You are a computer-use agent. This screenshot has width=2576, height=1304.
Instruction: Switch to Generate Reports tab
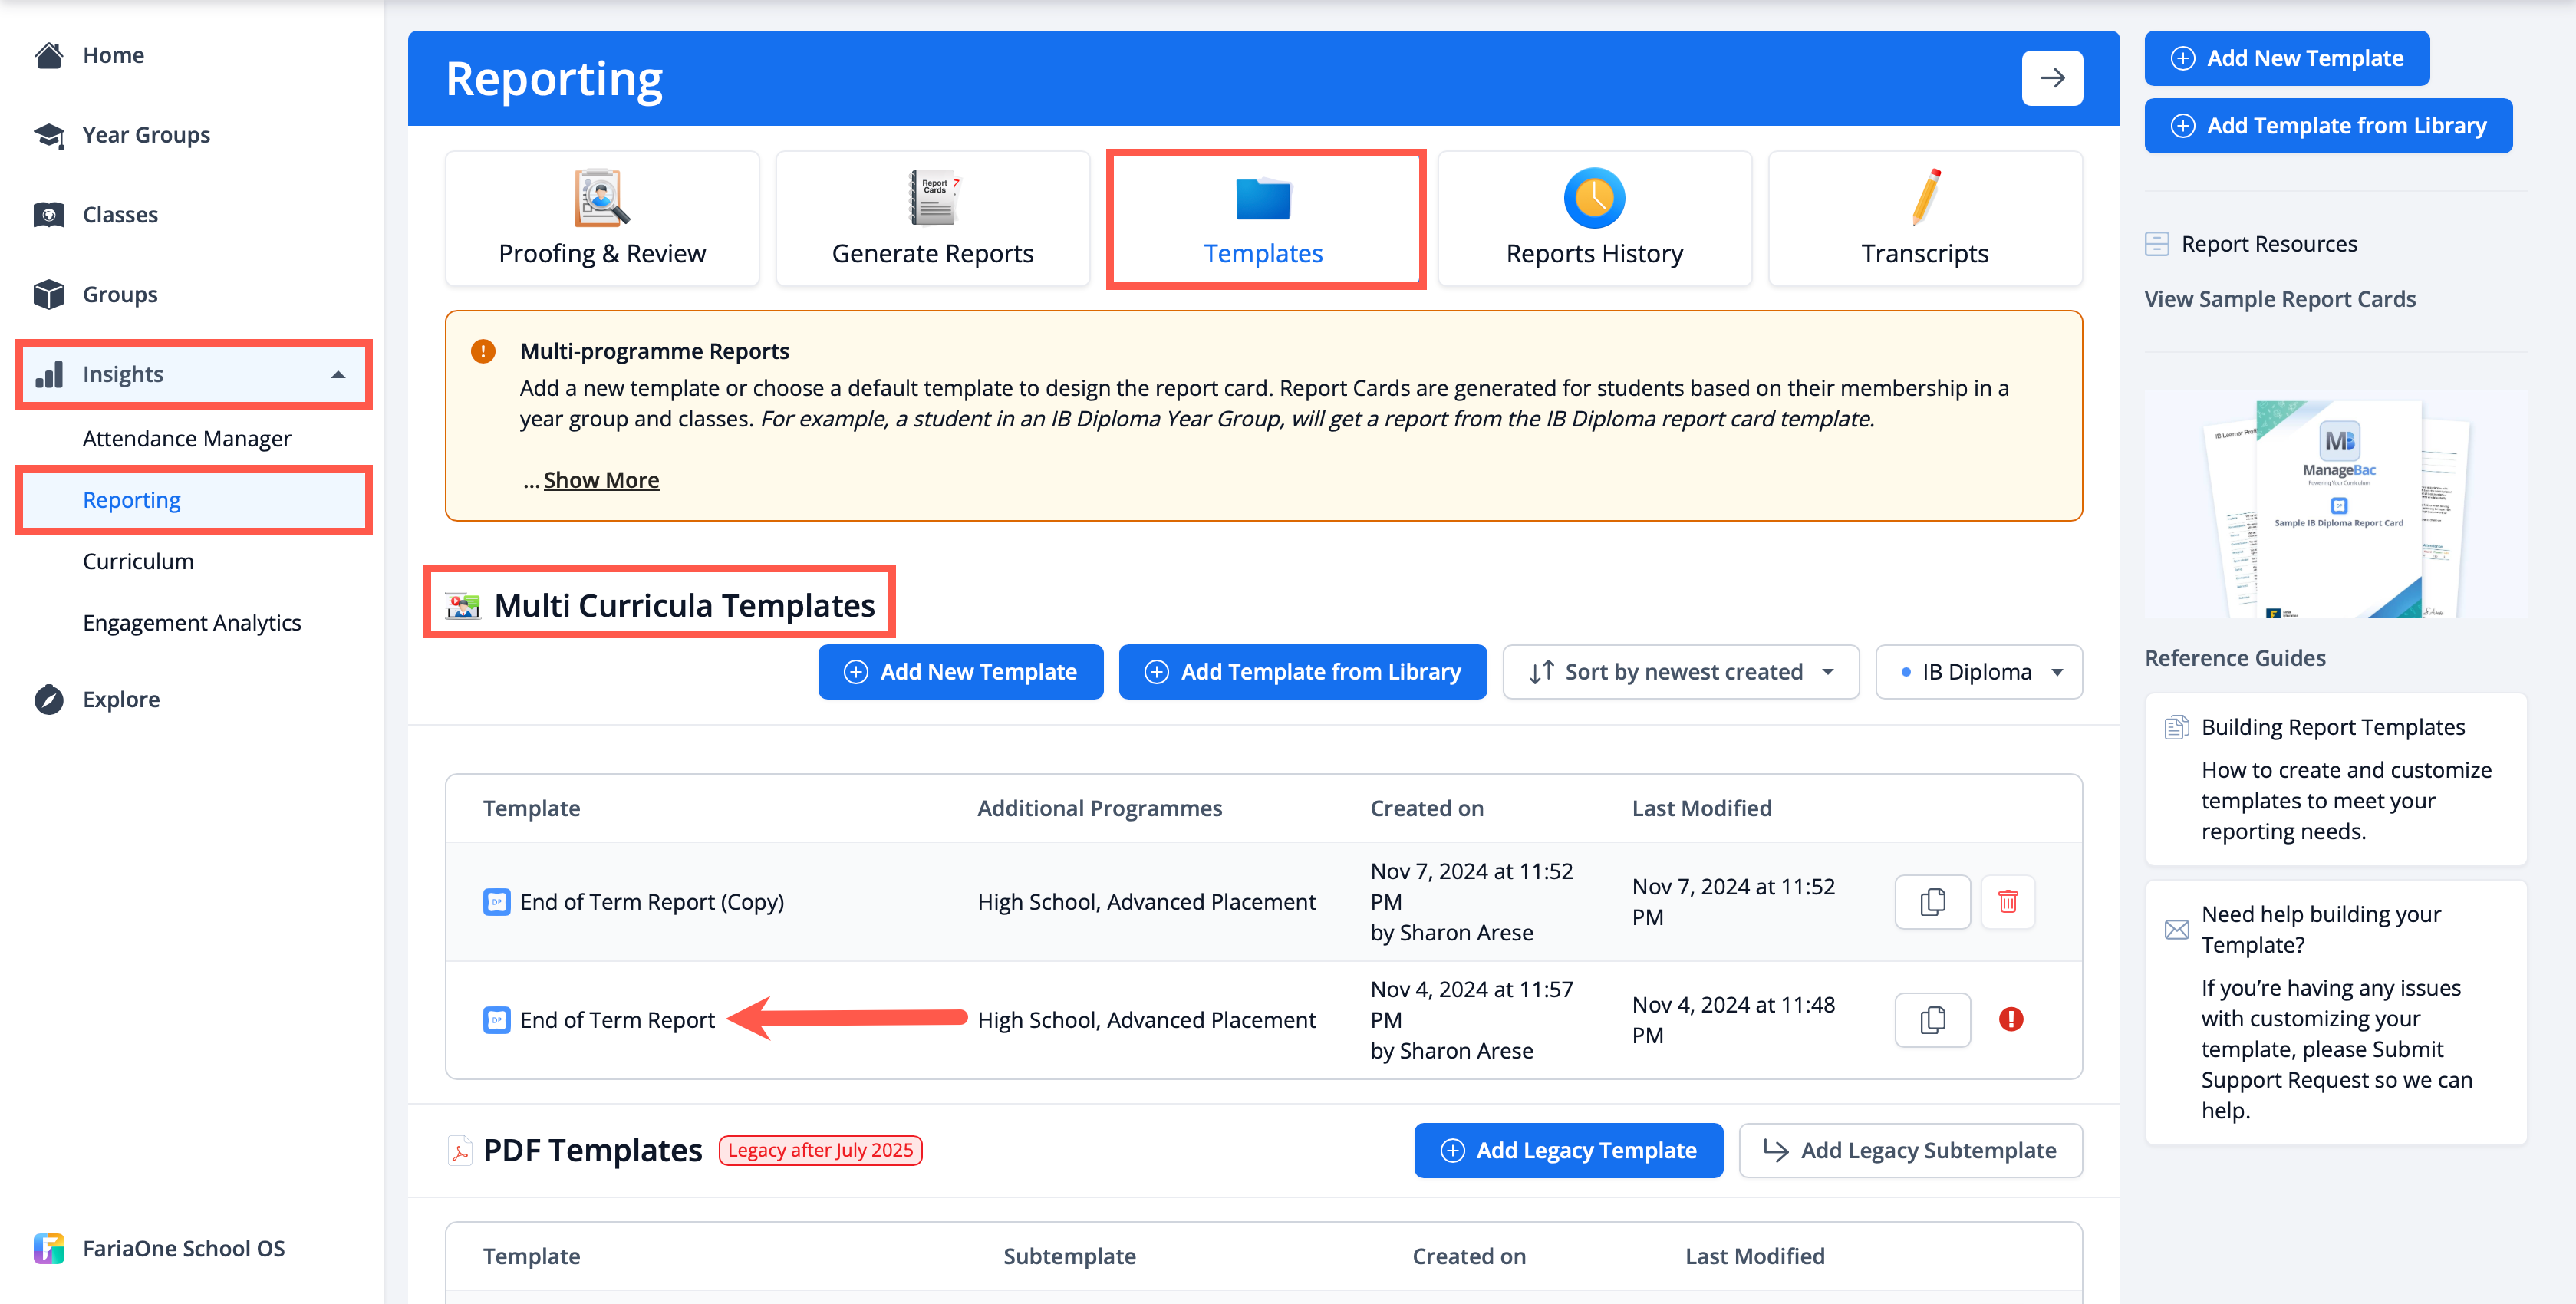(932, 219)
